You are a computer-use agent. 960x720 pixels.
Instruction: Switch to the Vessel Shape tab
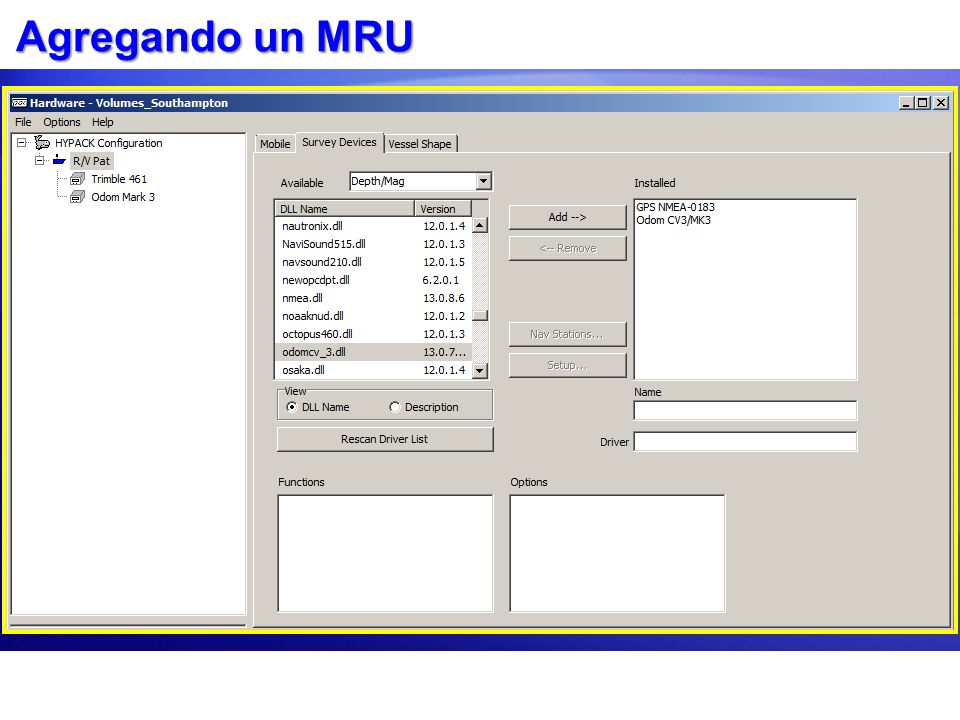[420, 144]
